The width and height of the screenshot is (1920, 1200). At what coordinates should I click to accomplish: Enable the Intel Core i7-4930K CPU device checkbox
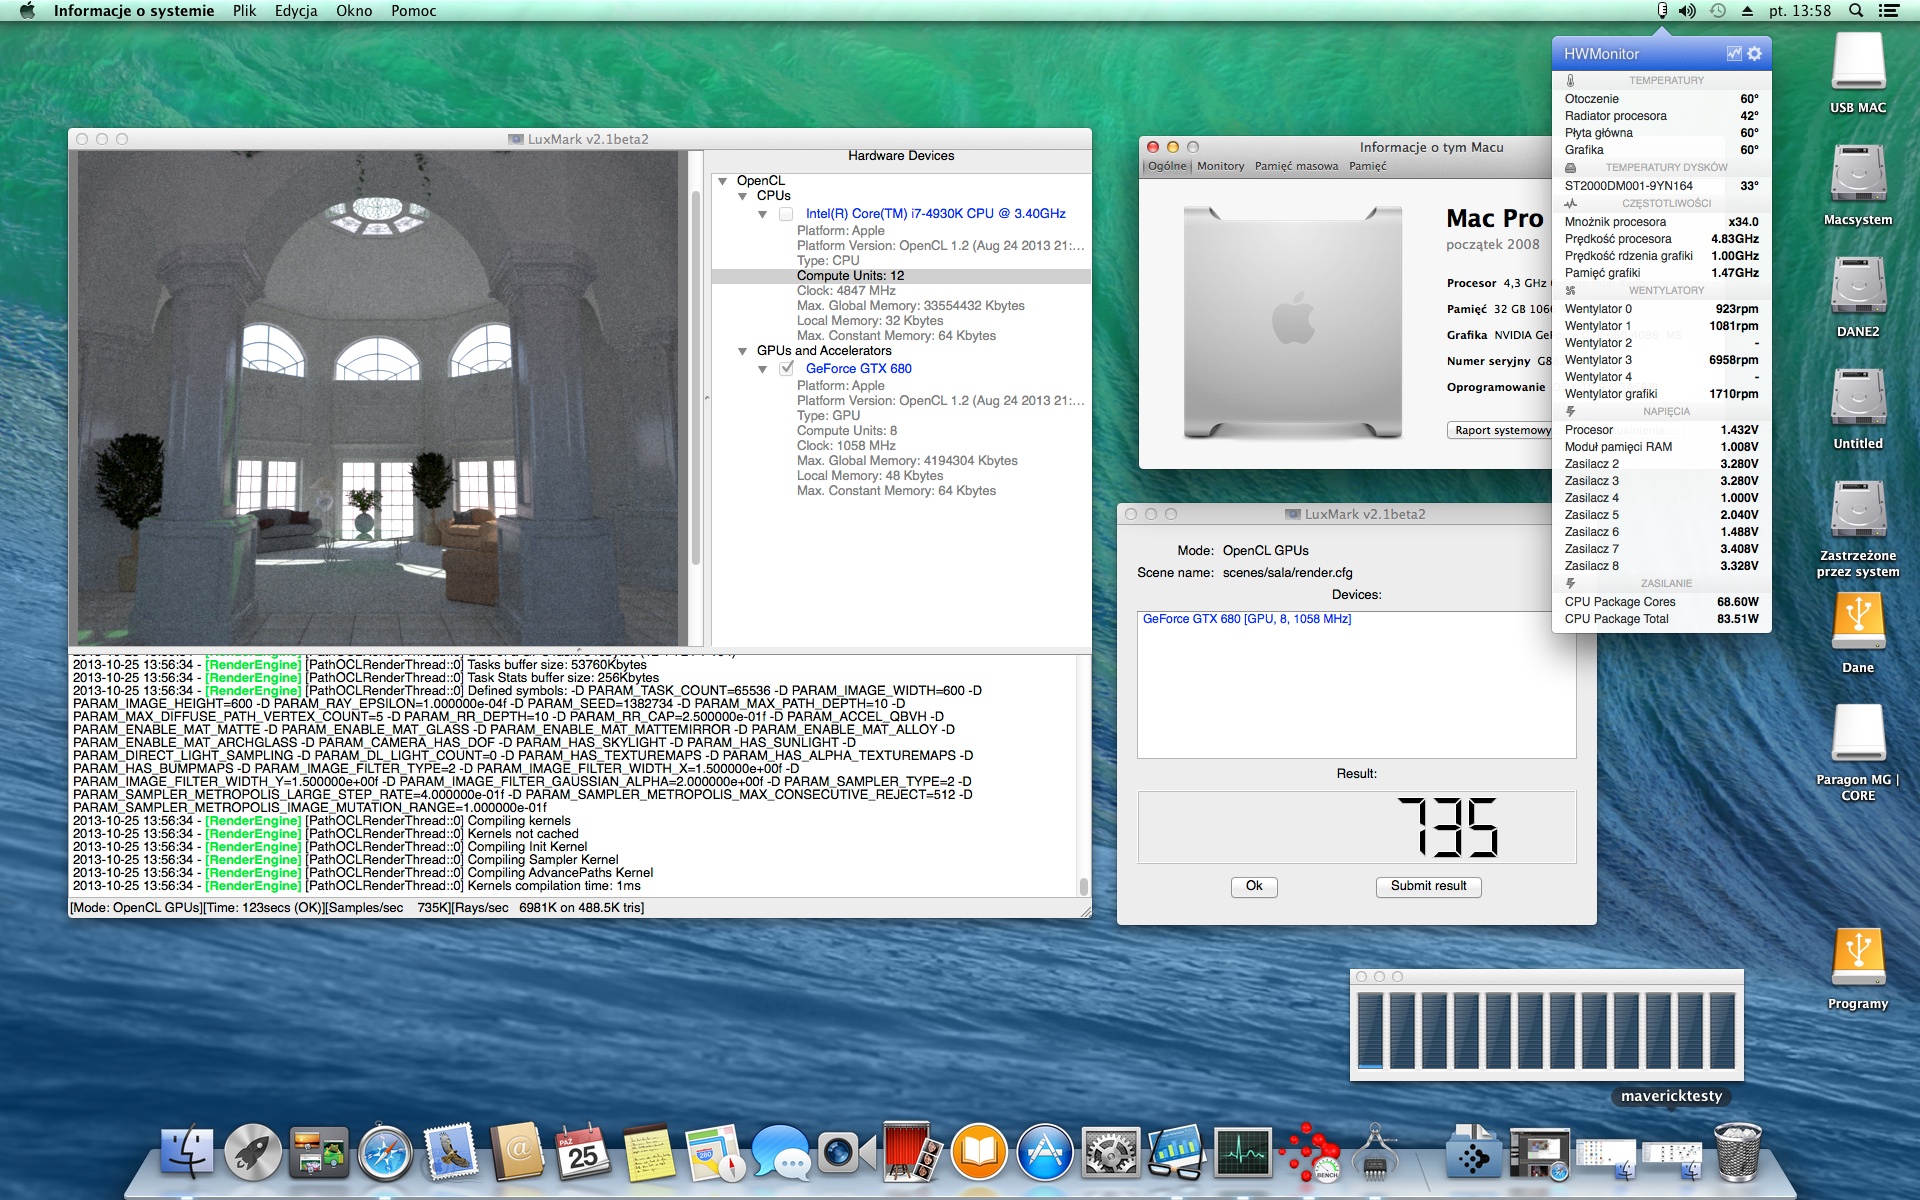point(786,214)
